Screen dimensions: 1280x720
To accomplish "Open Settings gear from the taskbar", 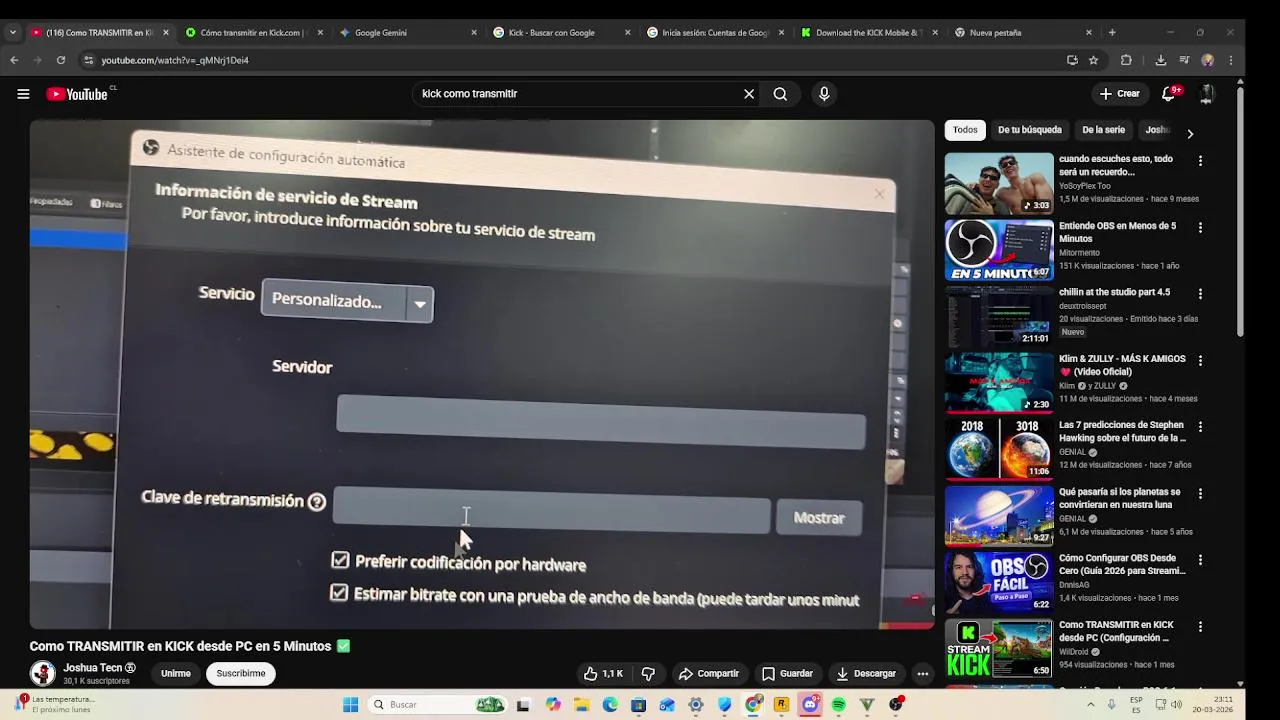I will [696, 705].
